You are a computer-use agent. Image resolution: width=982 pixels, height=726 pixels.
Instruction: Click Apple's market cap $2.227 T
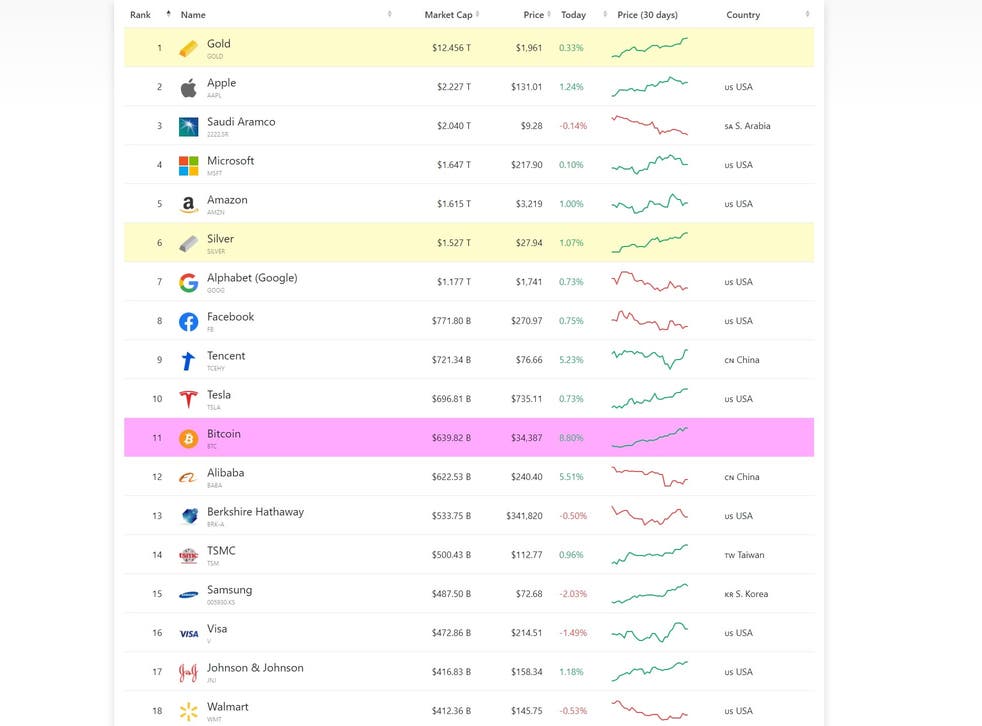[453, 86]
